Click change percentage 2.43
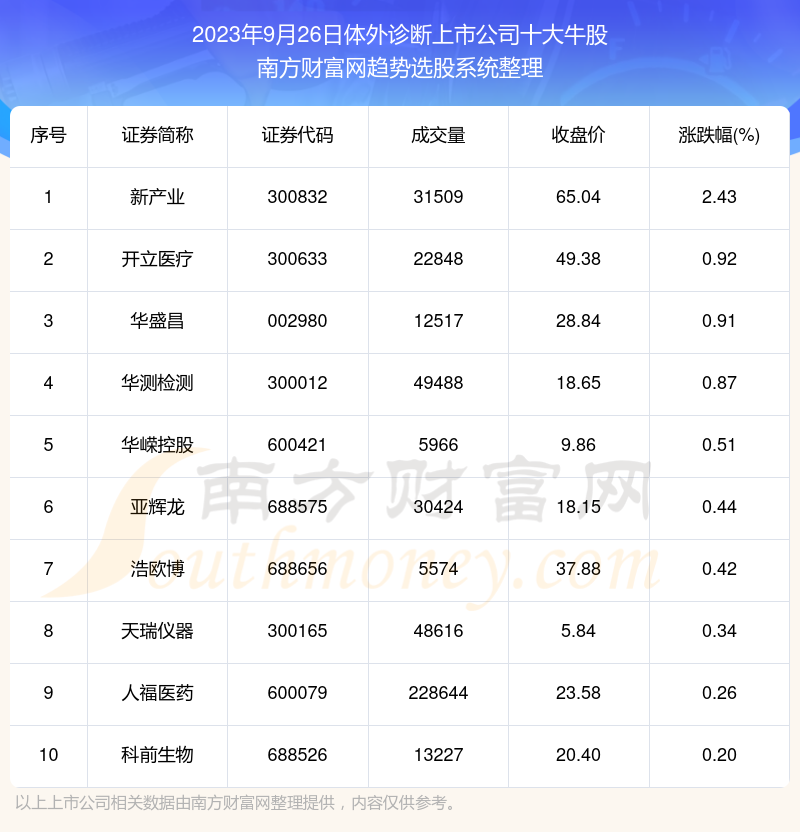Screen dimensions: 800x832 click(x=719, y=197)
